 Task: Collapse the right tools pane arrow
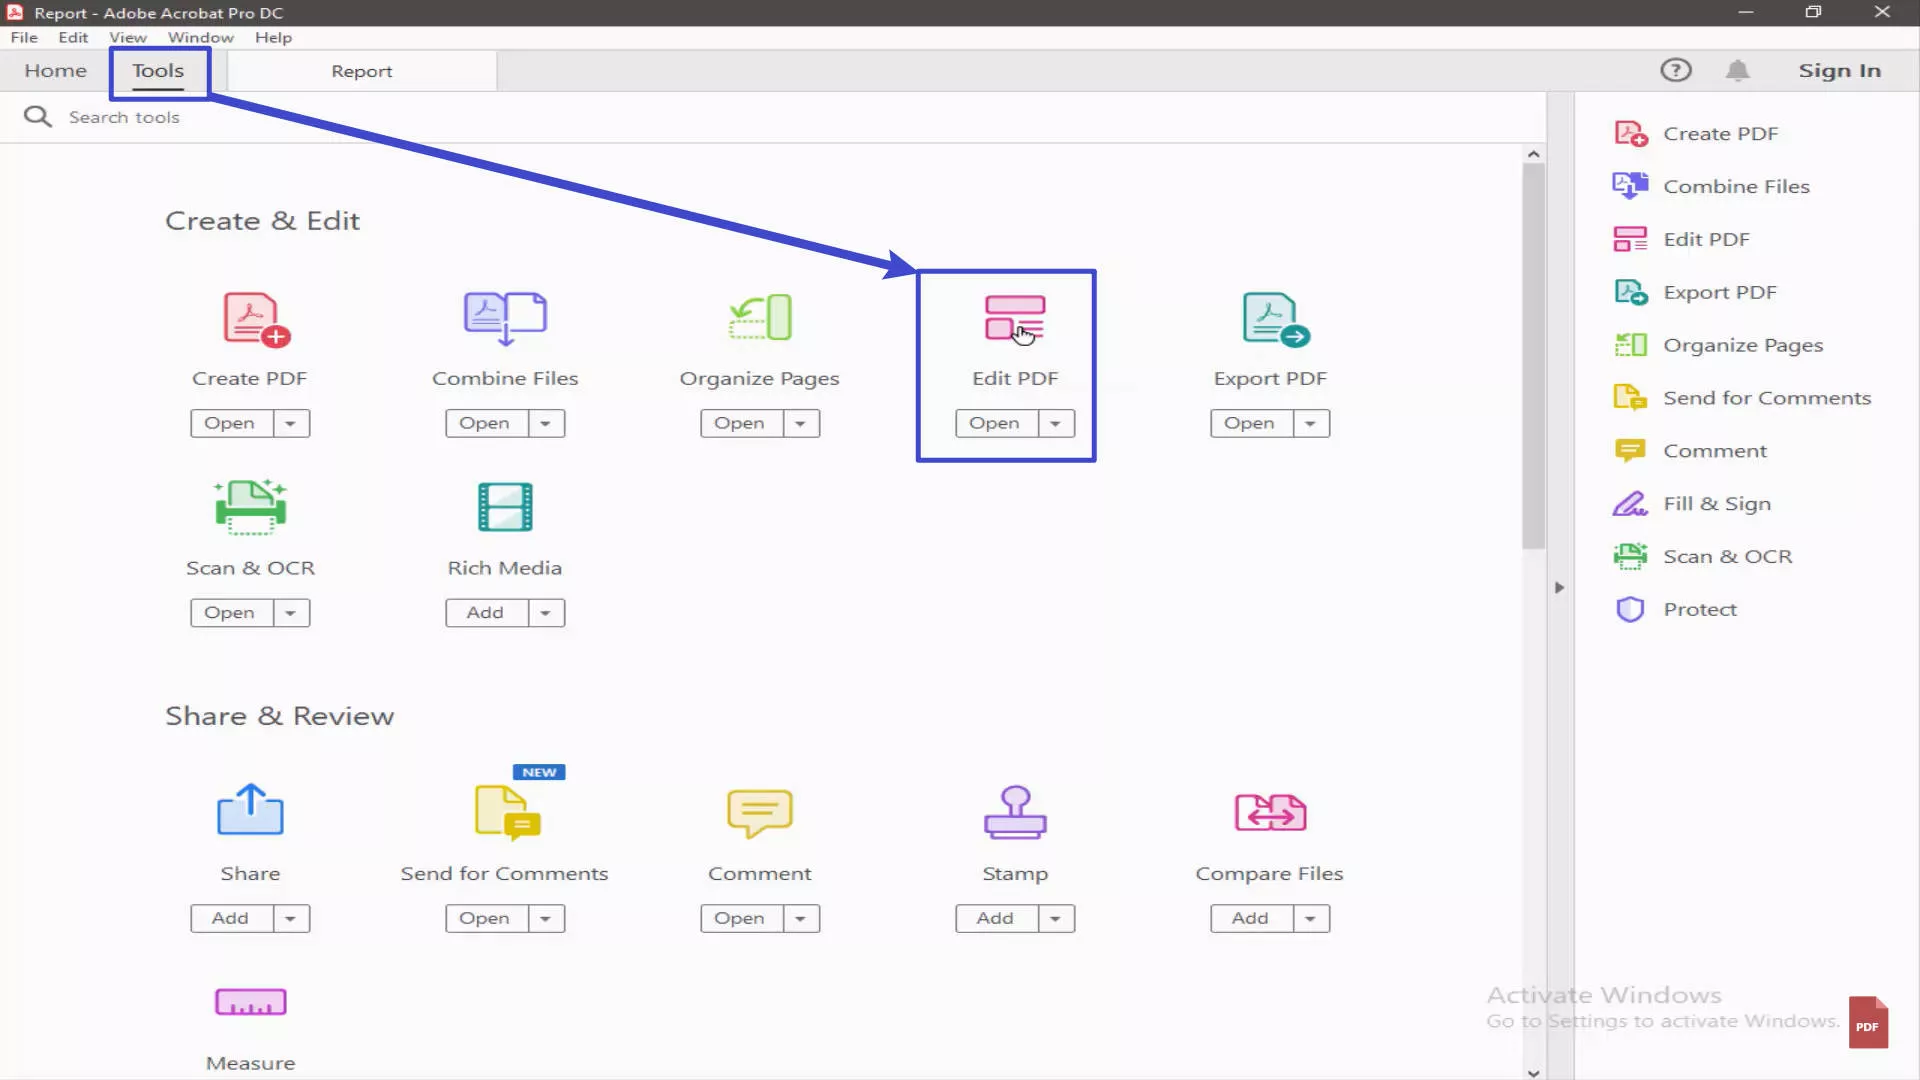pyautogui.click(x=1558, y=588)
